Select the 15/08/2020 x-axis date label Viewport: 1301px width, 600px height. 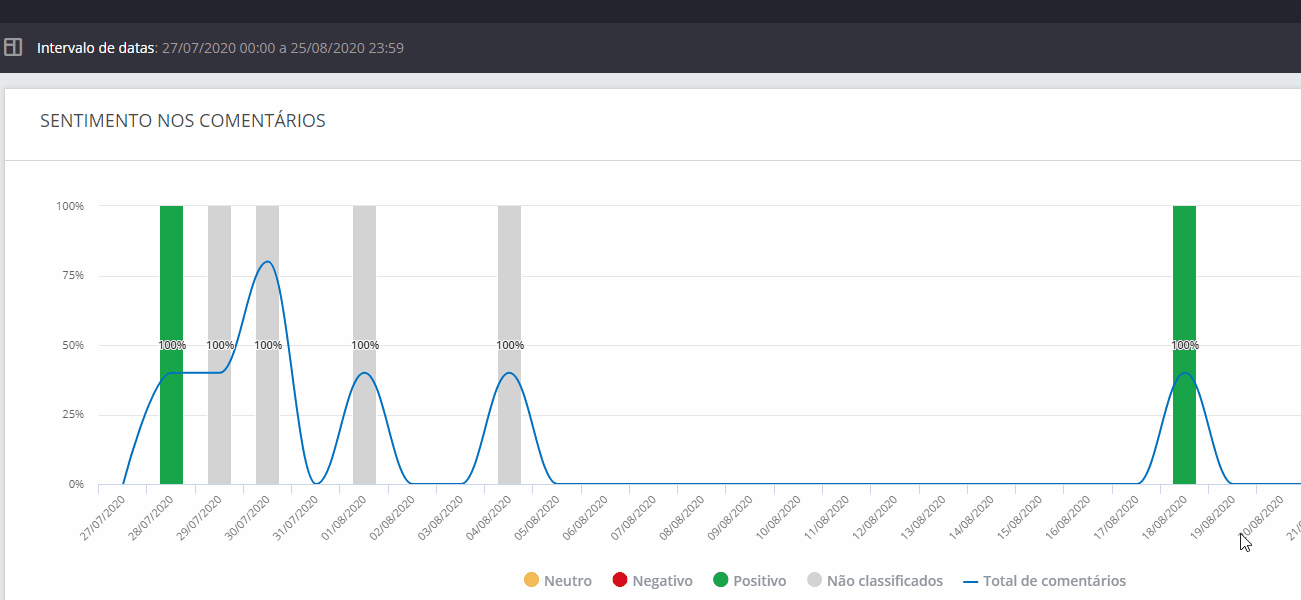point(1019,515)
